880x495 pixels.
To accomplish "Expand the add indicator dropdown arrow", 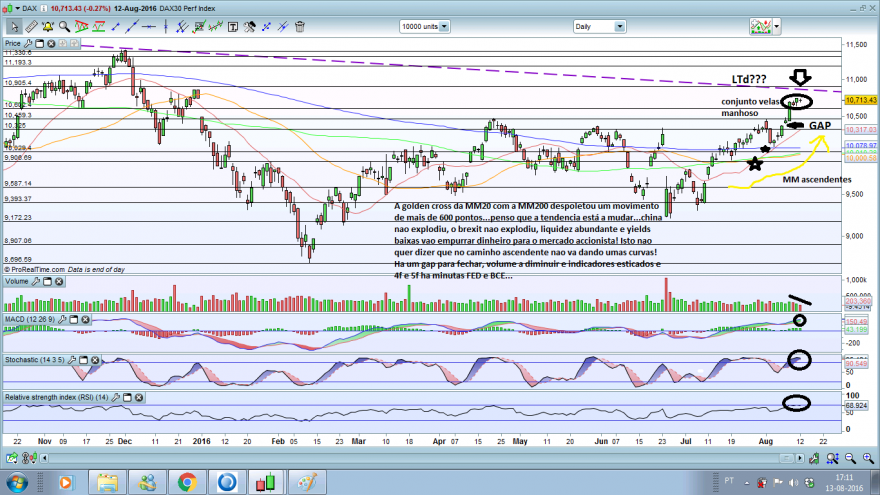I will (777, 26).
